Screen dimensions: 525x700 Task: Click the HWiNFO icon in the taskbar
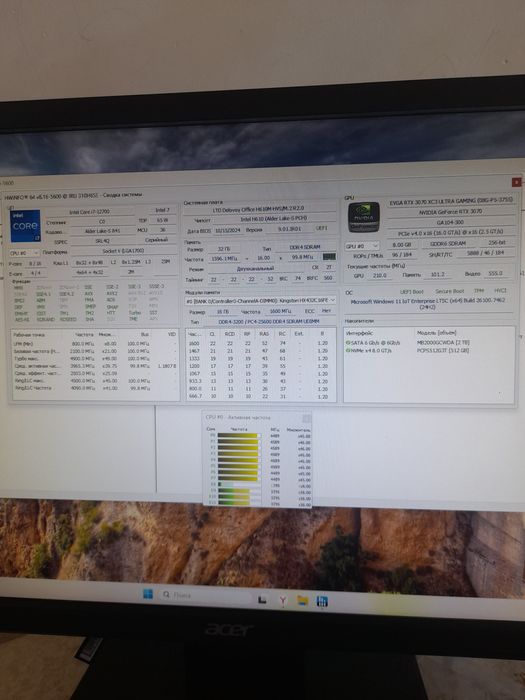[x=322, y=601]
